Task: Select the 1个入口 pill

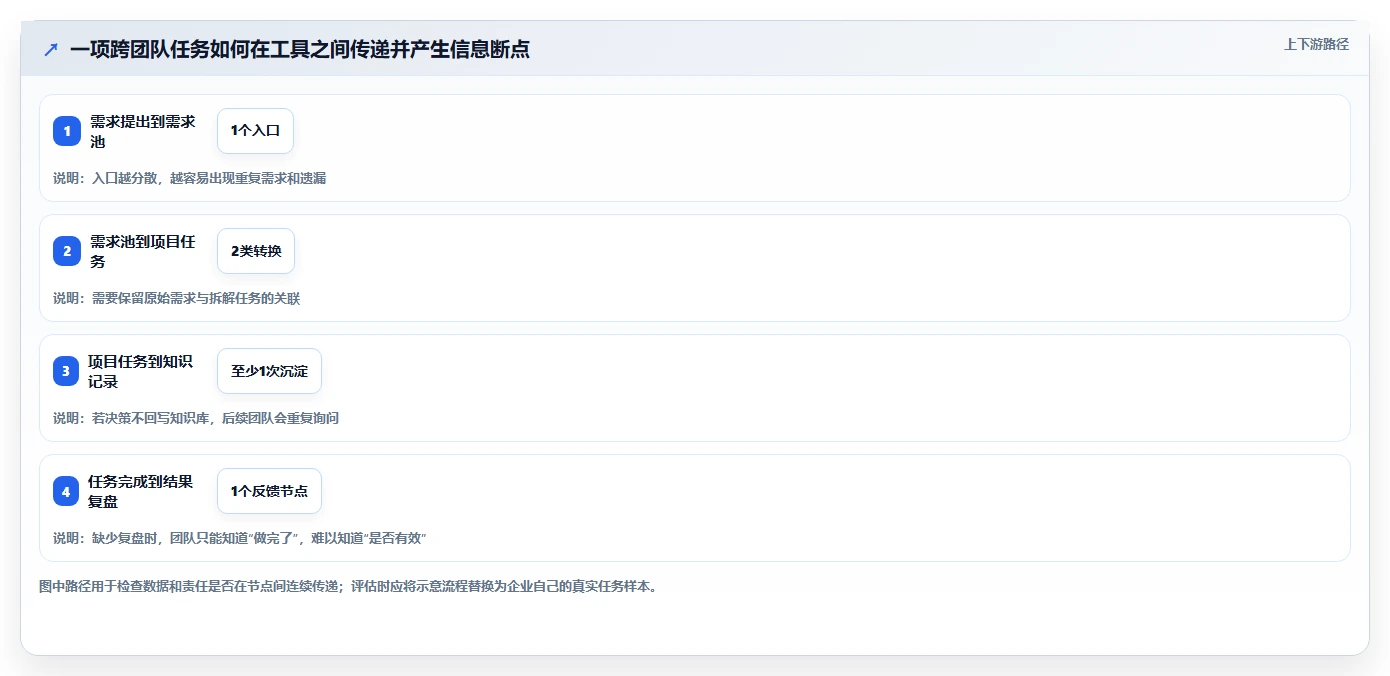Action: point(255,131)
